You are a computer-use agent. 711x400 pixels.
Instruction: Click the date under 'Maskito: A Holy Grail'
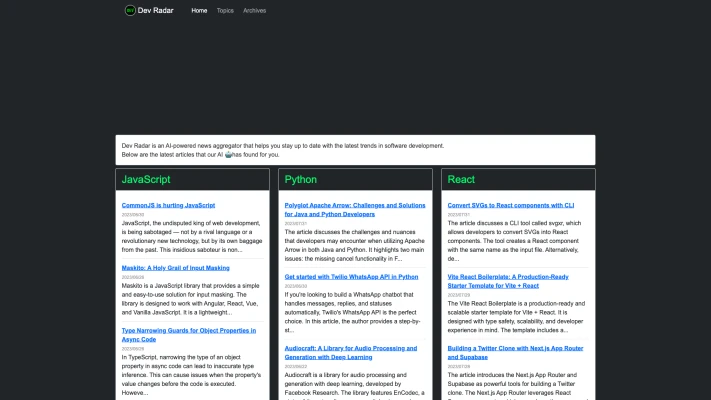(x=133, y=277)
